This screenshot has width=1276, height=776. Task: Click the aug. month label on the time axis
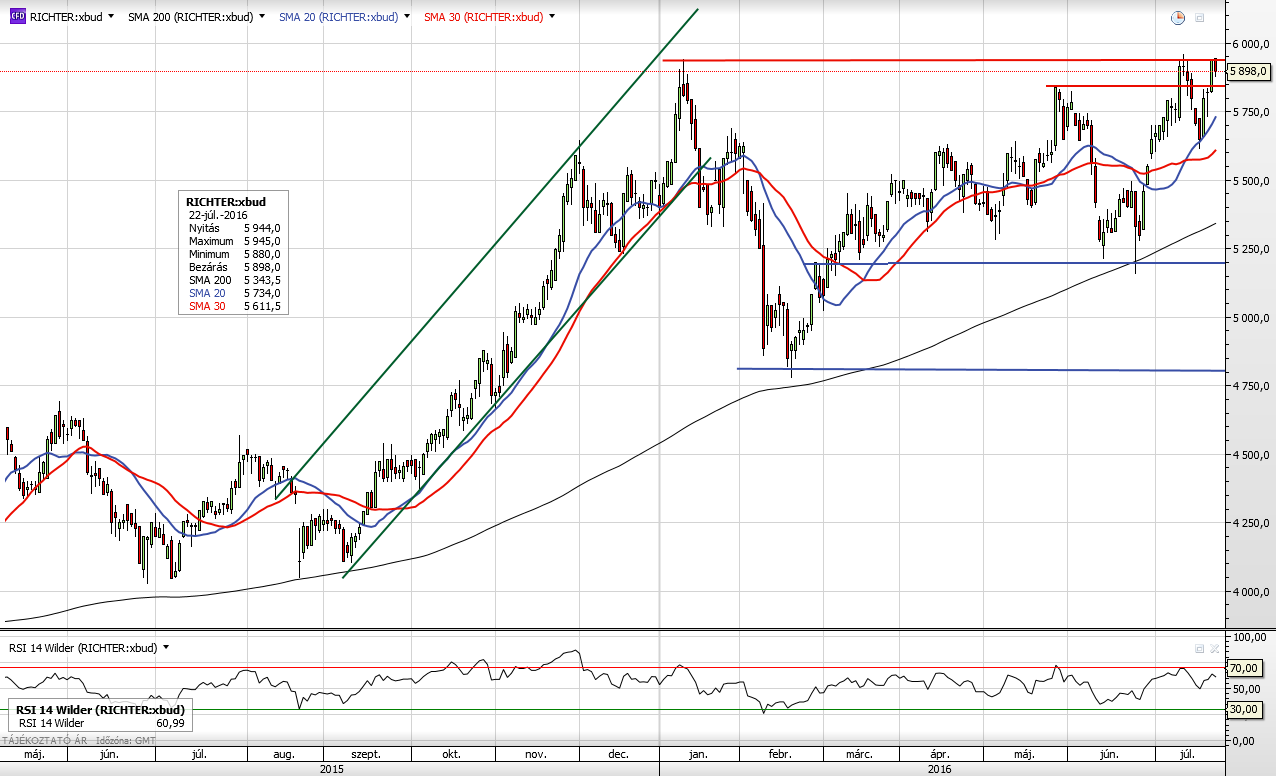[285, 756]
